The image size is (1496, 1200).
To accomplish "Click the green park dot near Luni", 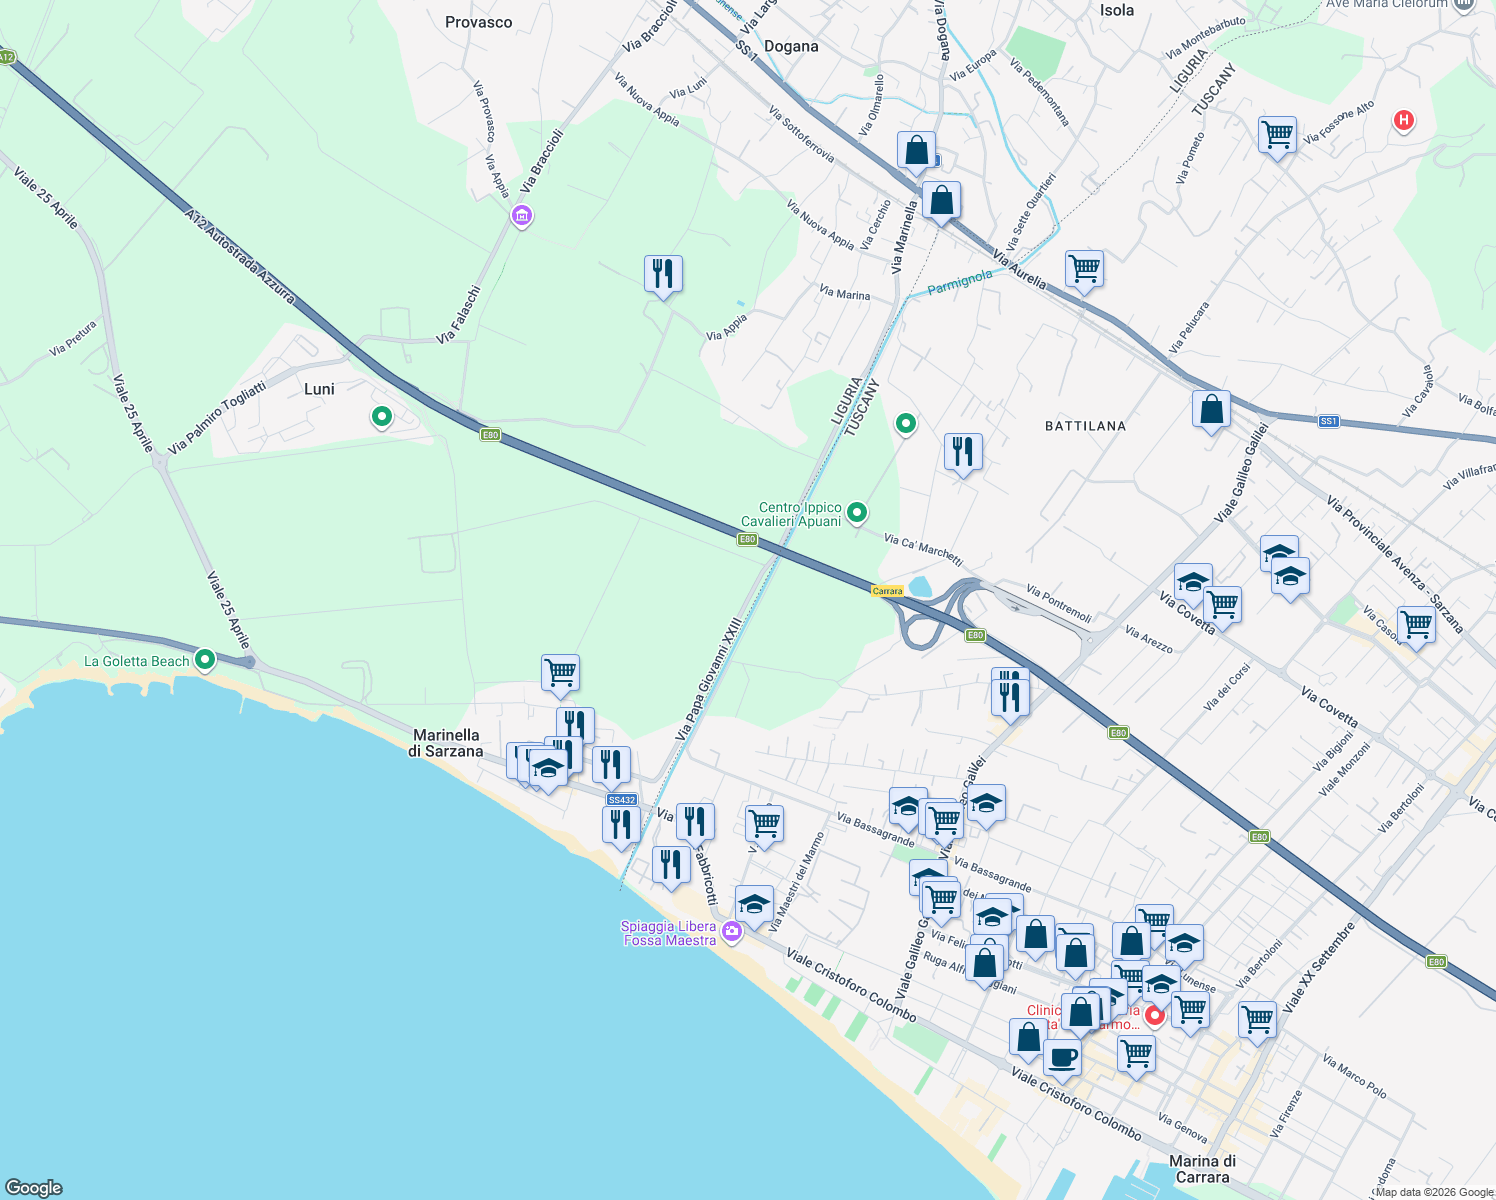I will point(381,417).
